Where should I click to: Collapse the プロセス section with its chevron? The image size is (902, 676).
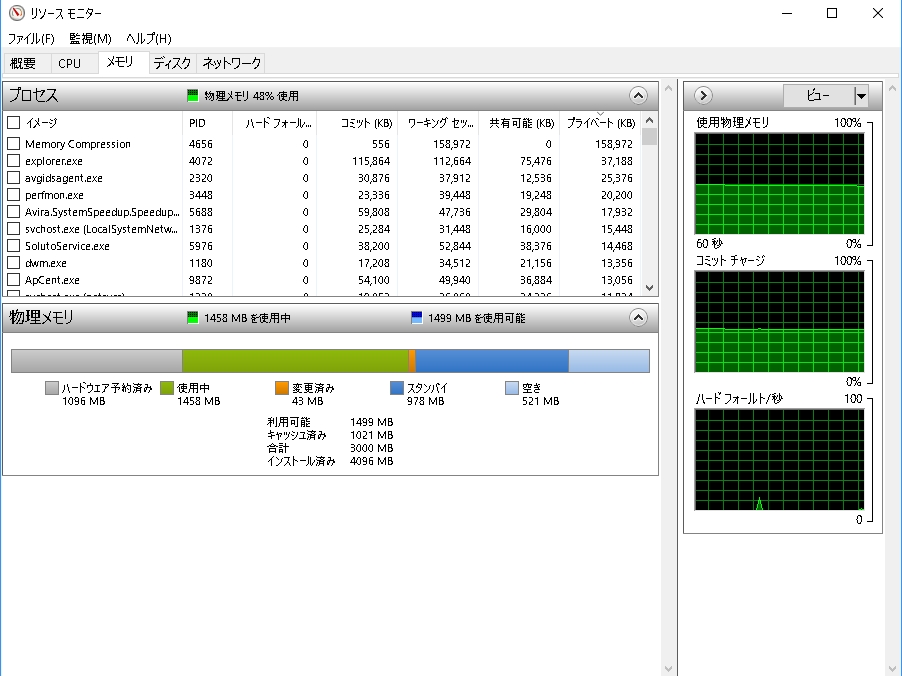click(638, 96)
